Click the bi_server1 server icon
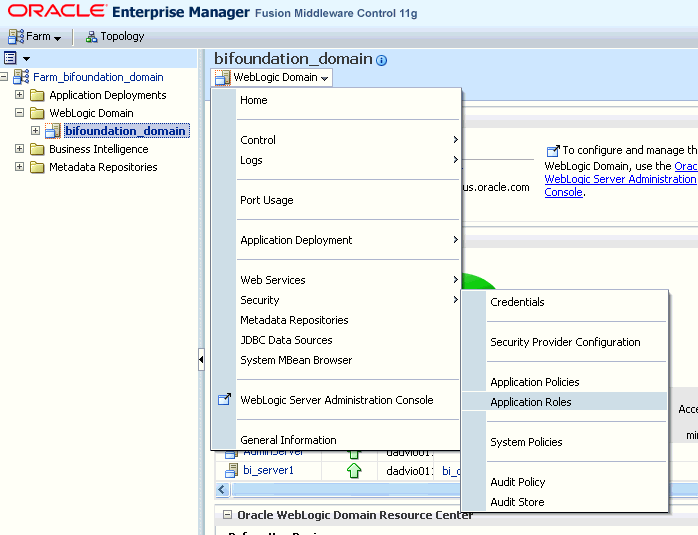The width and height of the screenshot is (698, 535). click(230, 471)
